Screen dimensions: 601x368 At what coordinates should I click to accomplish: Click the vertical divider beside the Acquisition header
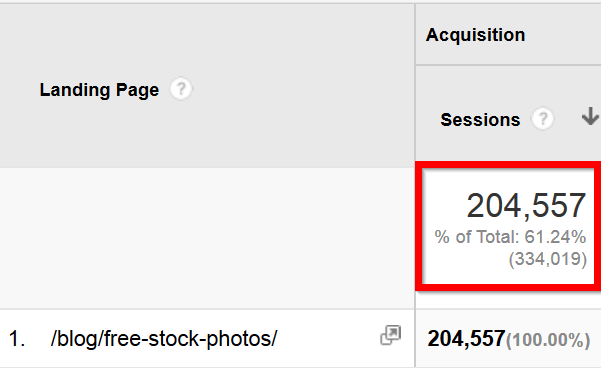(415, 34)
